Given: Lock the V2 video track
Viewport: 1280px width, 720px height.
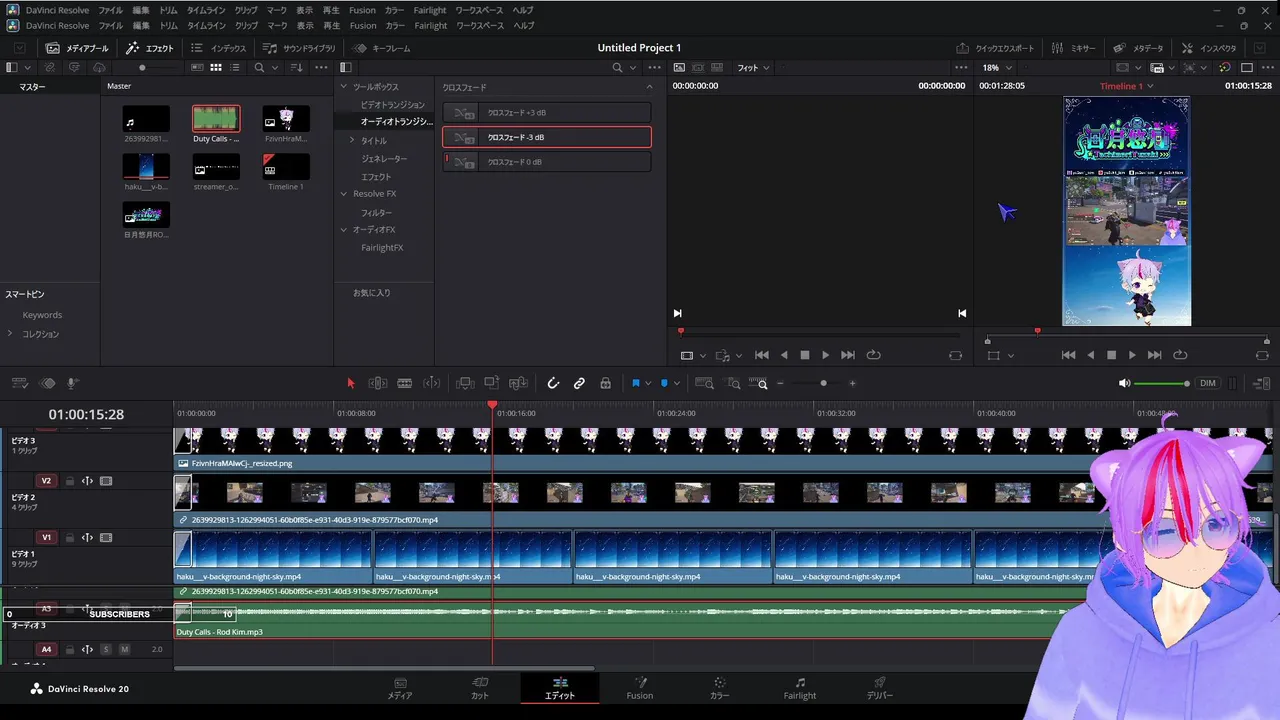Looking at the screenshot, I should [70, 481].
